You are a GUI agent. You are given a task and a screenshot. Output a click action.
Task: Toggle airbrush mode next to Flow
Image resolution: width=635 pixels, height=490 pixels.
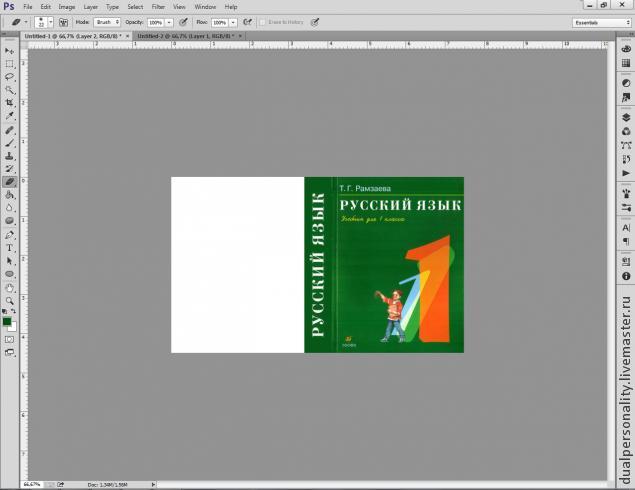click(x=247, y=21)
